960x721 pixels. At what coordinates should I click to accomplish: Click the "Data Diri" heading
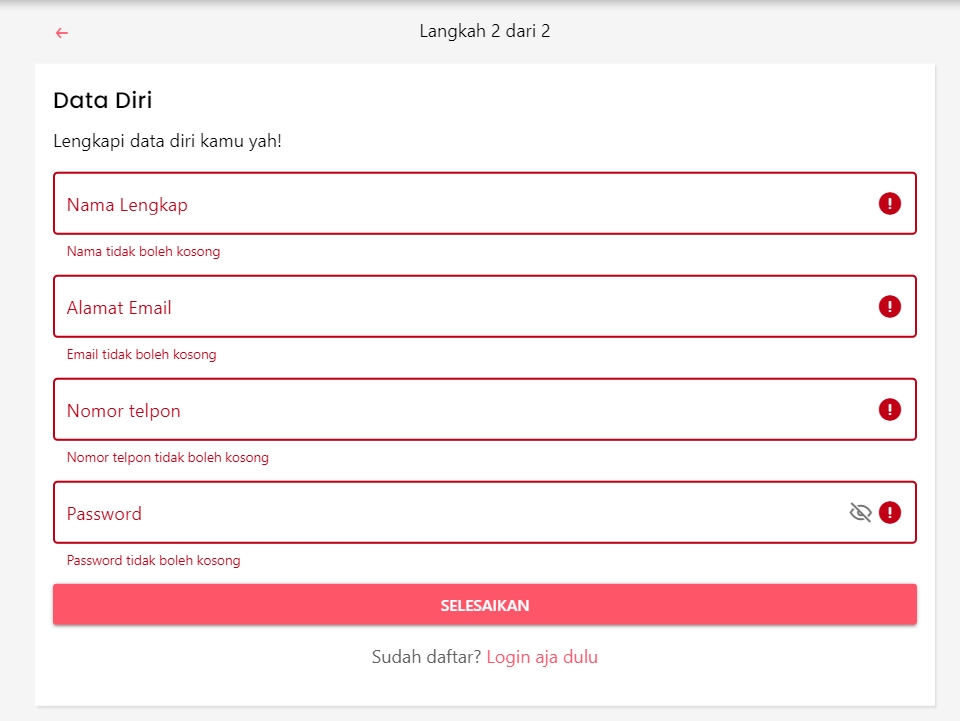[102, 100]
